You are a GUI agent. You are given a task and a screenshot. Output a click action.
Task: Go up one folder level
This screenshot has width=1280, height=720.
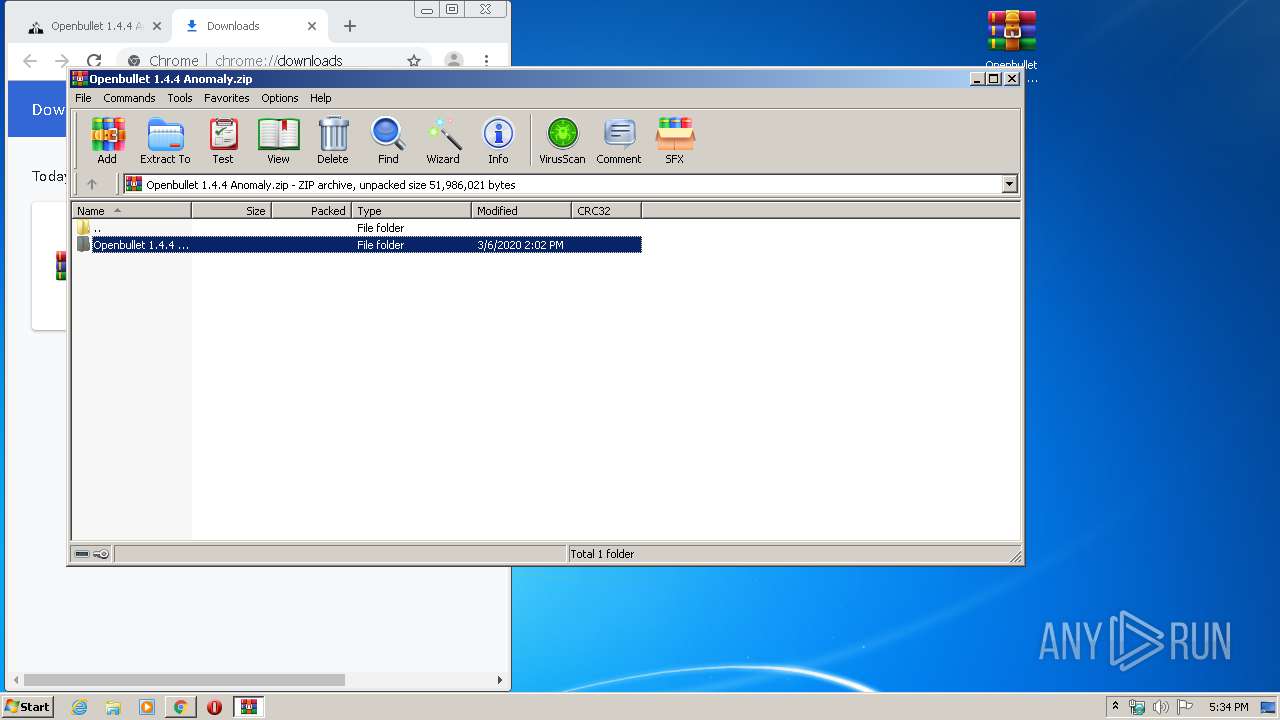(x=92, y=184)
